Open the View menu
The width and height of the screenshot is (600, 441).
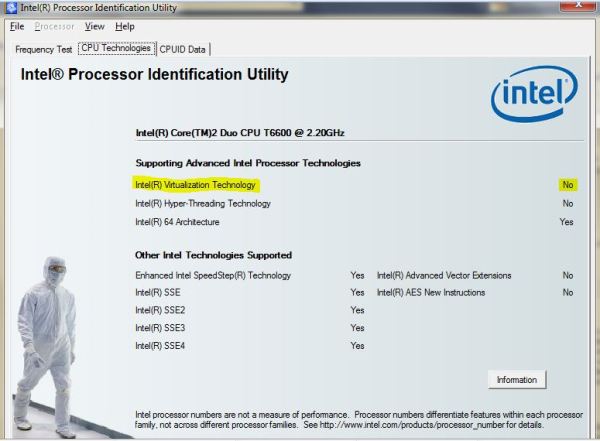(95, 26)
